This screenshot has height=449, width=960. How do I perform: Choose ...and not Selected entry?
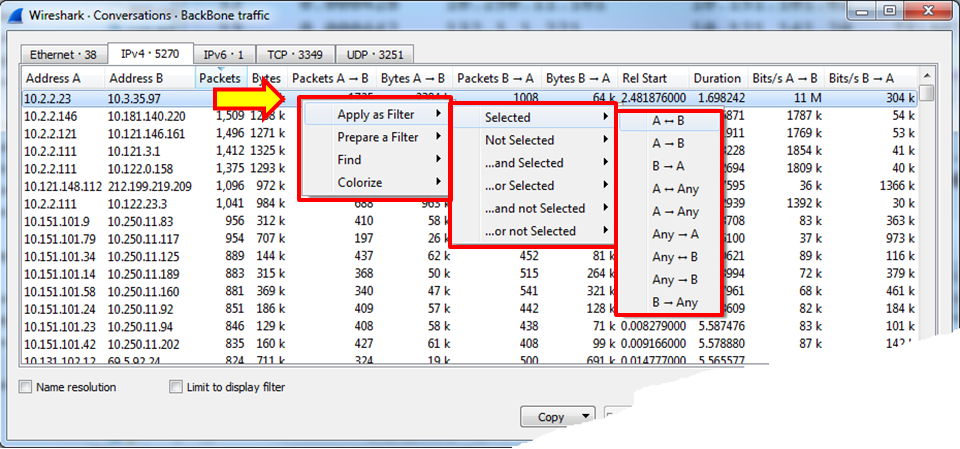point(533,208)
